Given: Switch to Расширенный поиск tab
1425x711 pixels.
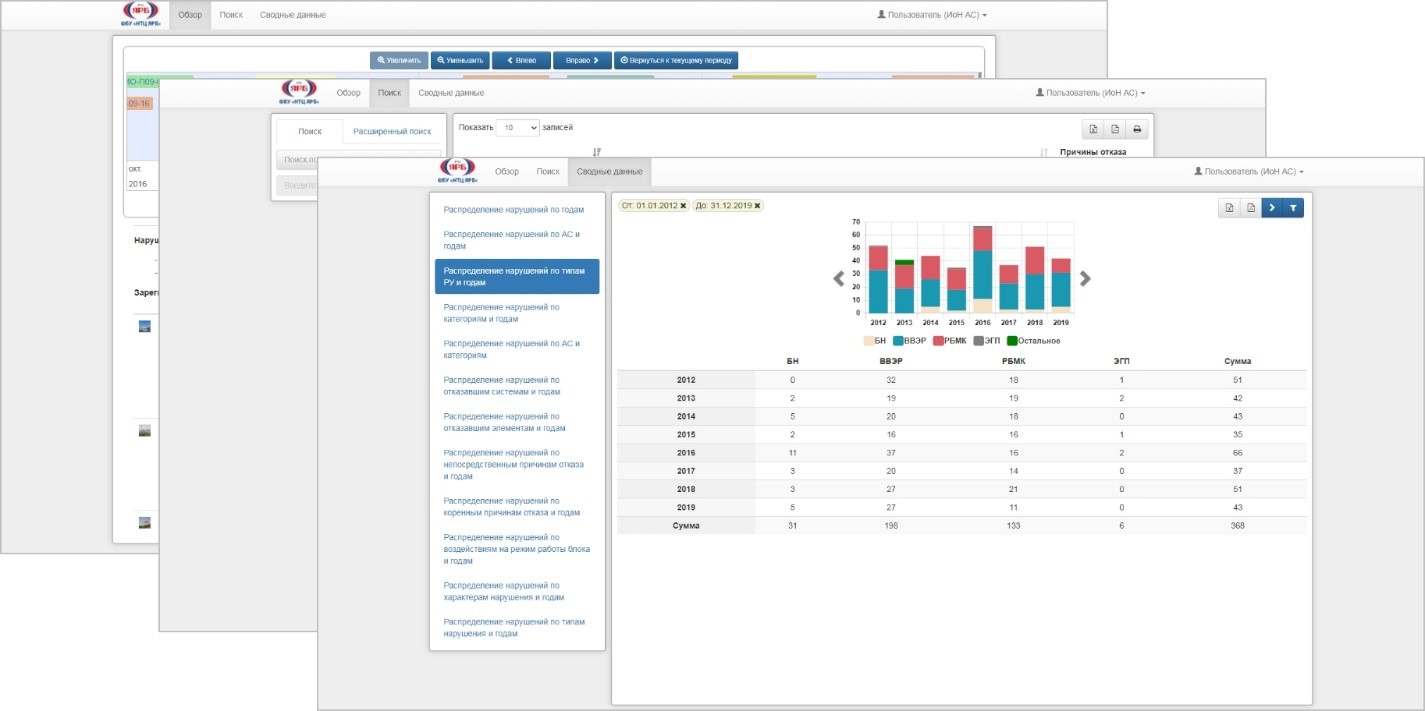Looking at the screenshot, I should [392, 131].
